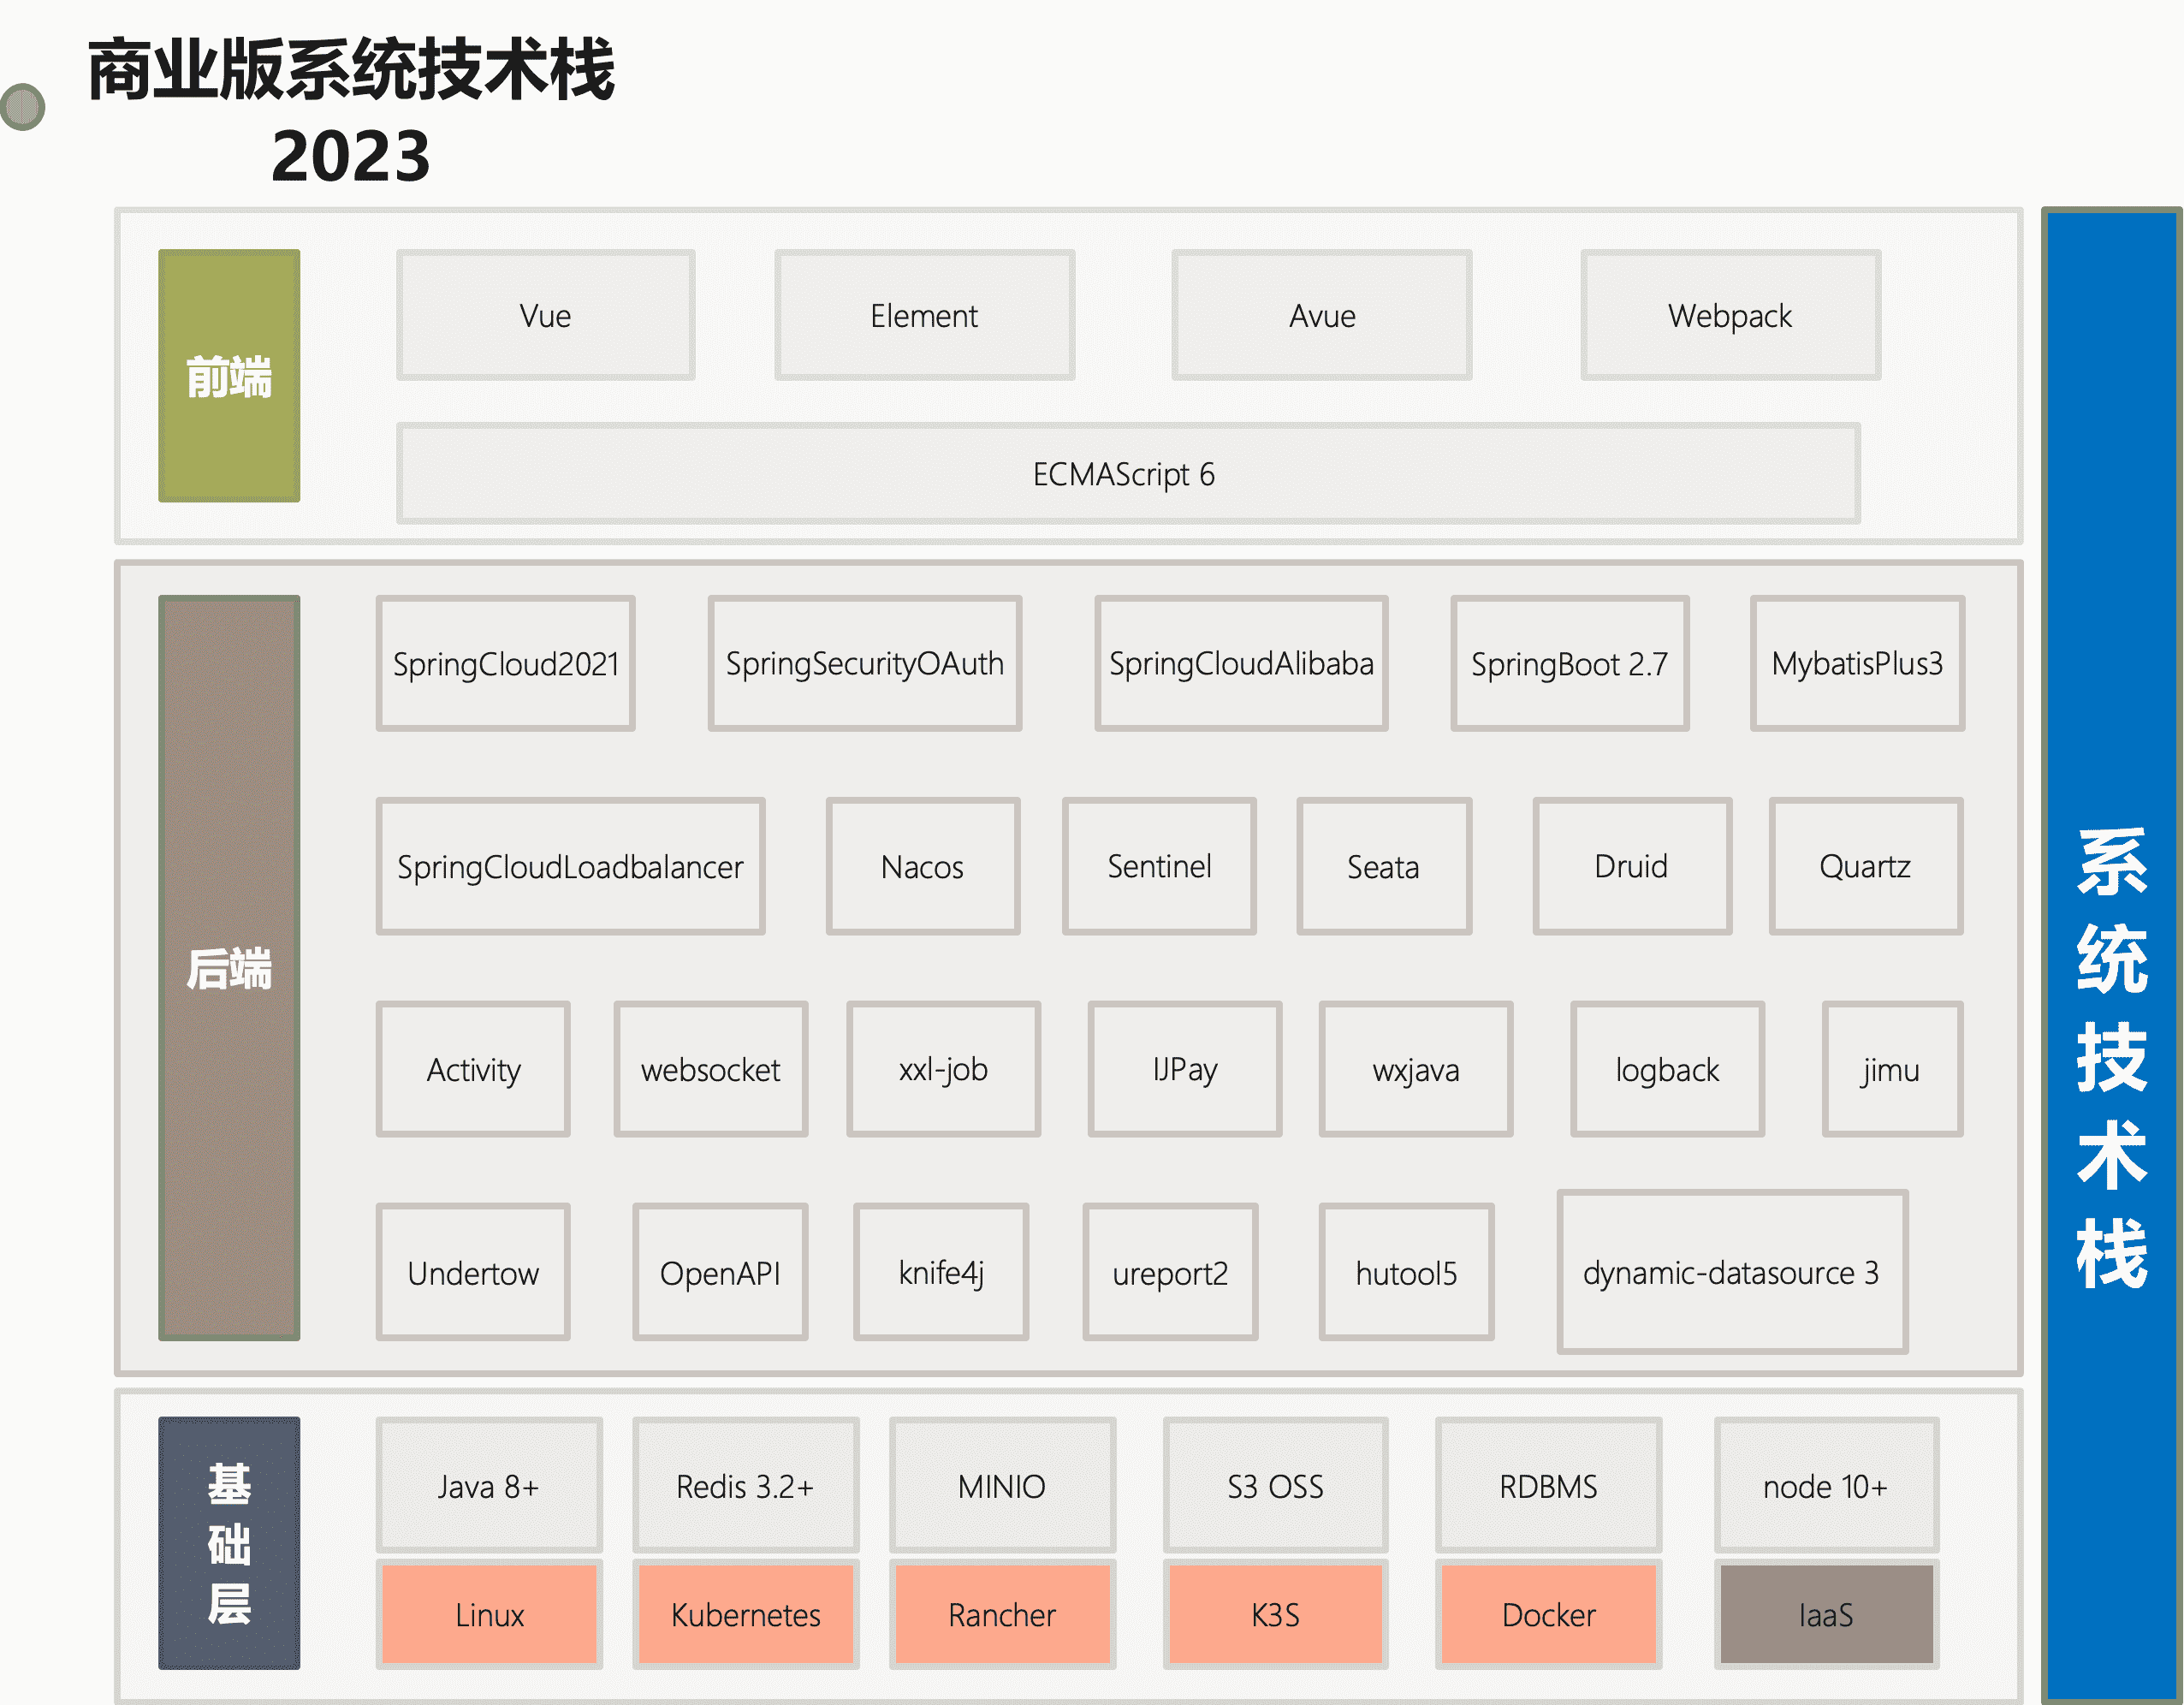
Task: Click the orange K3S box
Action: [x=1275, y=1614]
